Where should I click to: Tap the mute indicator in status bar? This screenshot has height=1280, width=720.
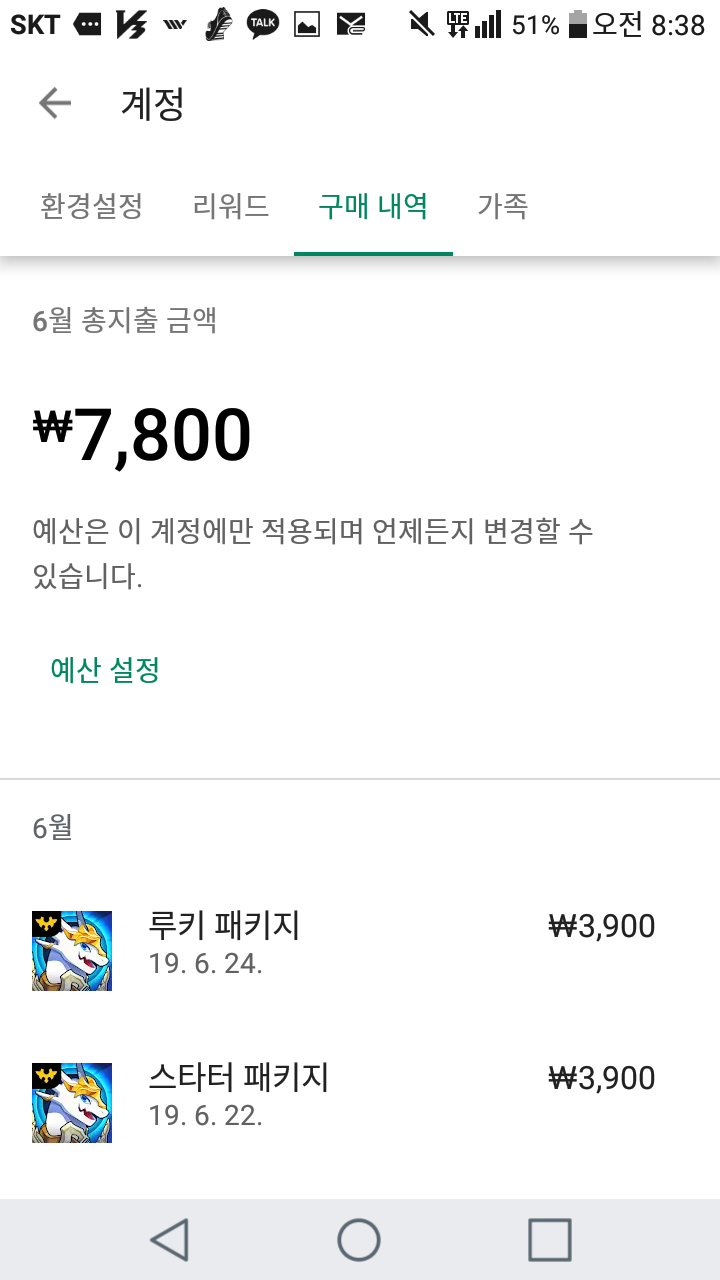click(421, 24)
